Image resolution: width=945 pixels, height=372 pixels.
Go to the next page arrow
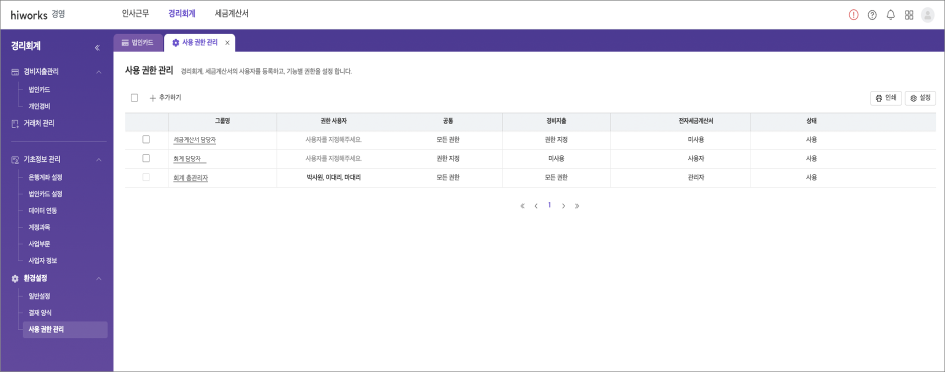[564, 206]
